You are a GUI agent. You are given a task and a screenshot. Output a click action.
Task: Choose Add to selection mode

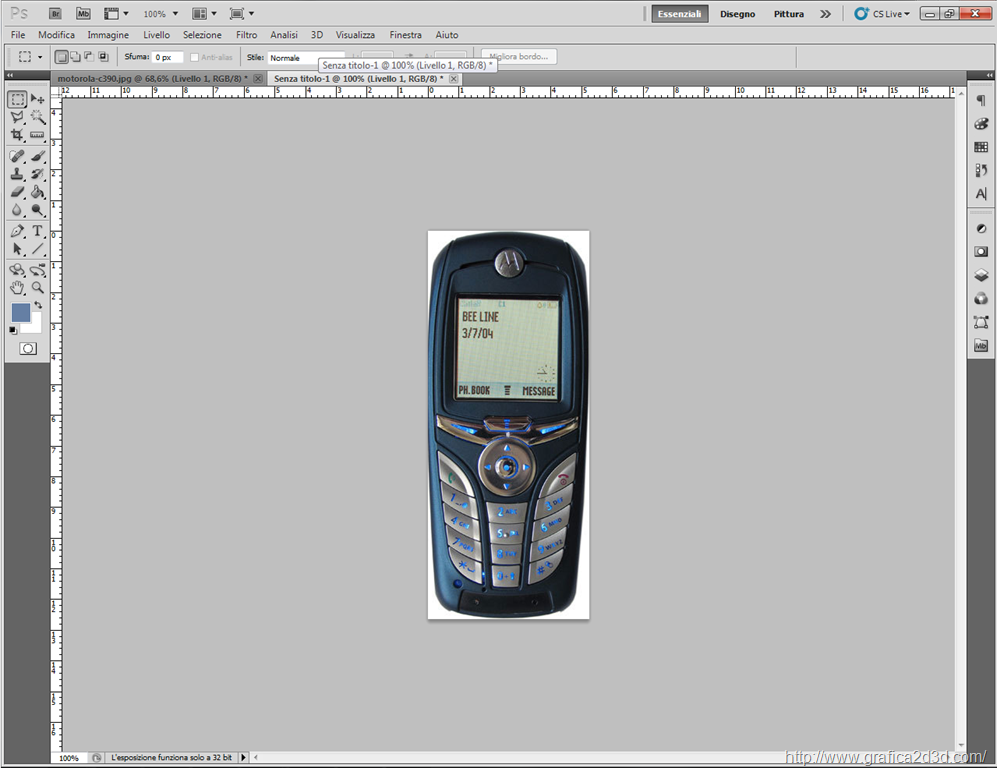point(75,57)
